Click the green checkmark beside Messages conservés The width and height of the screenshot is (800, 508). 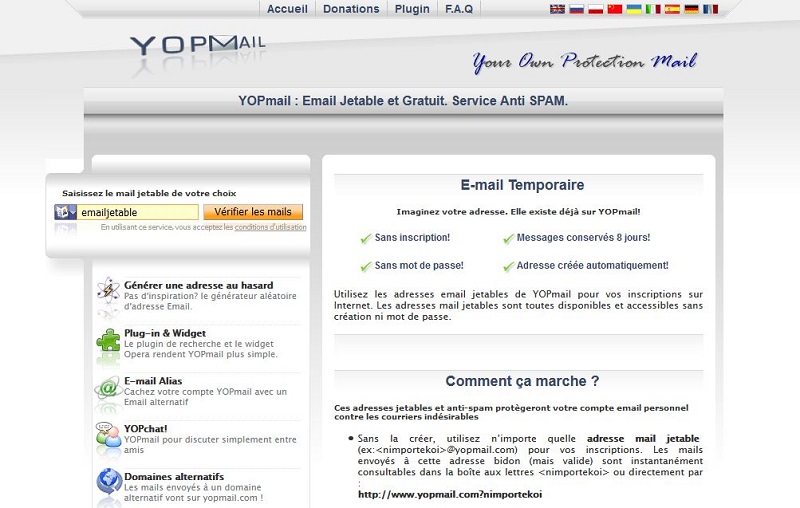[x=508, y=239]
